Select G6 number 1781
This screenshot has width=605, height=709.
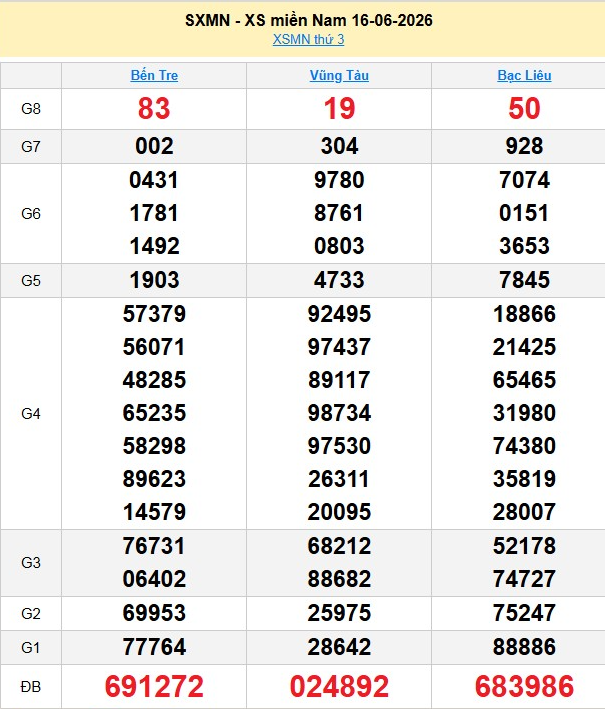click(154, 213)
